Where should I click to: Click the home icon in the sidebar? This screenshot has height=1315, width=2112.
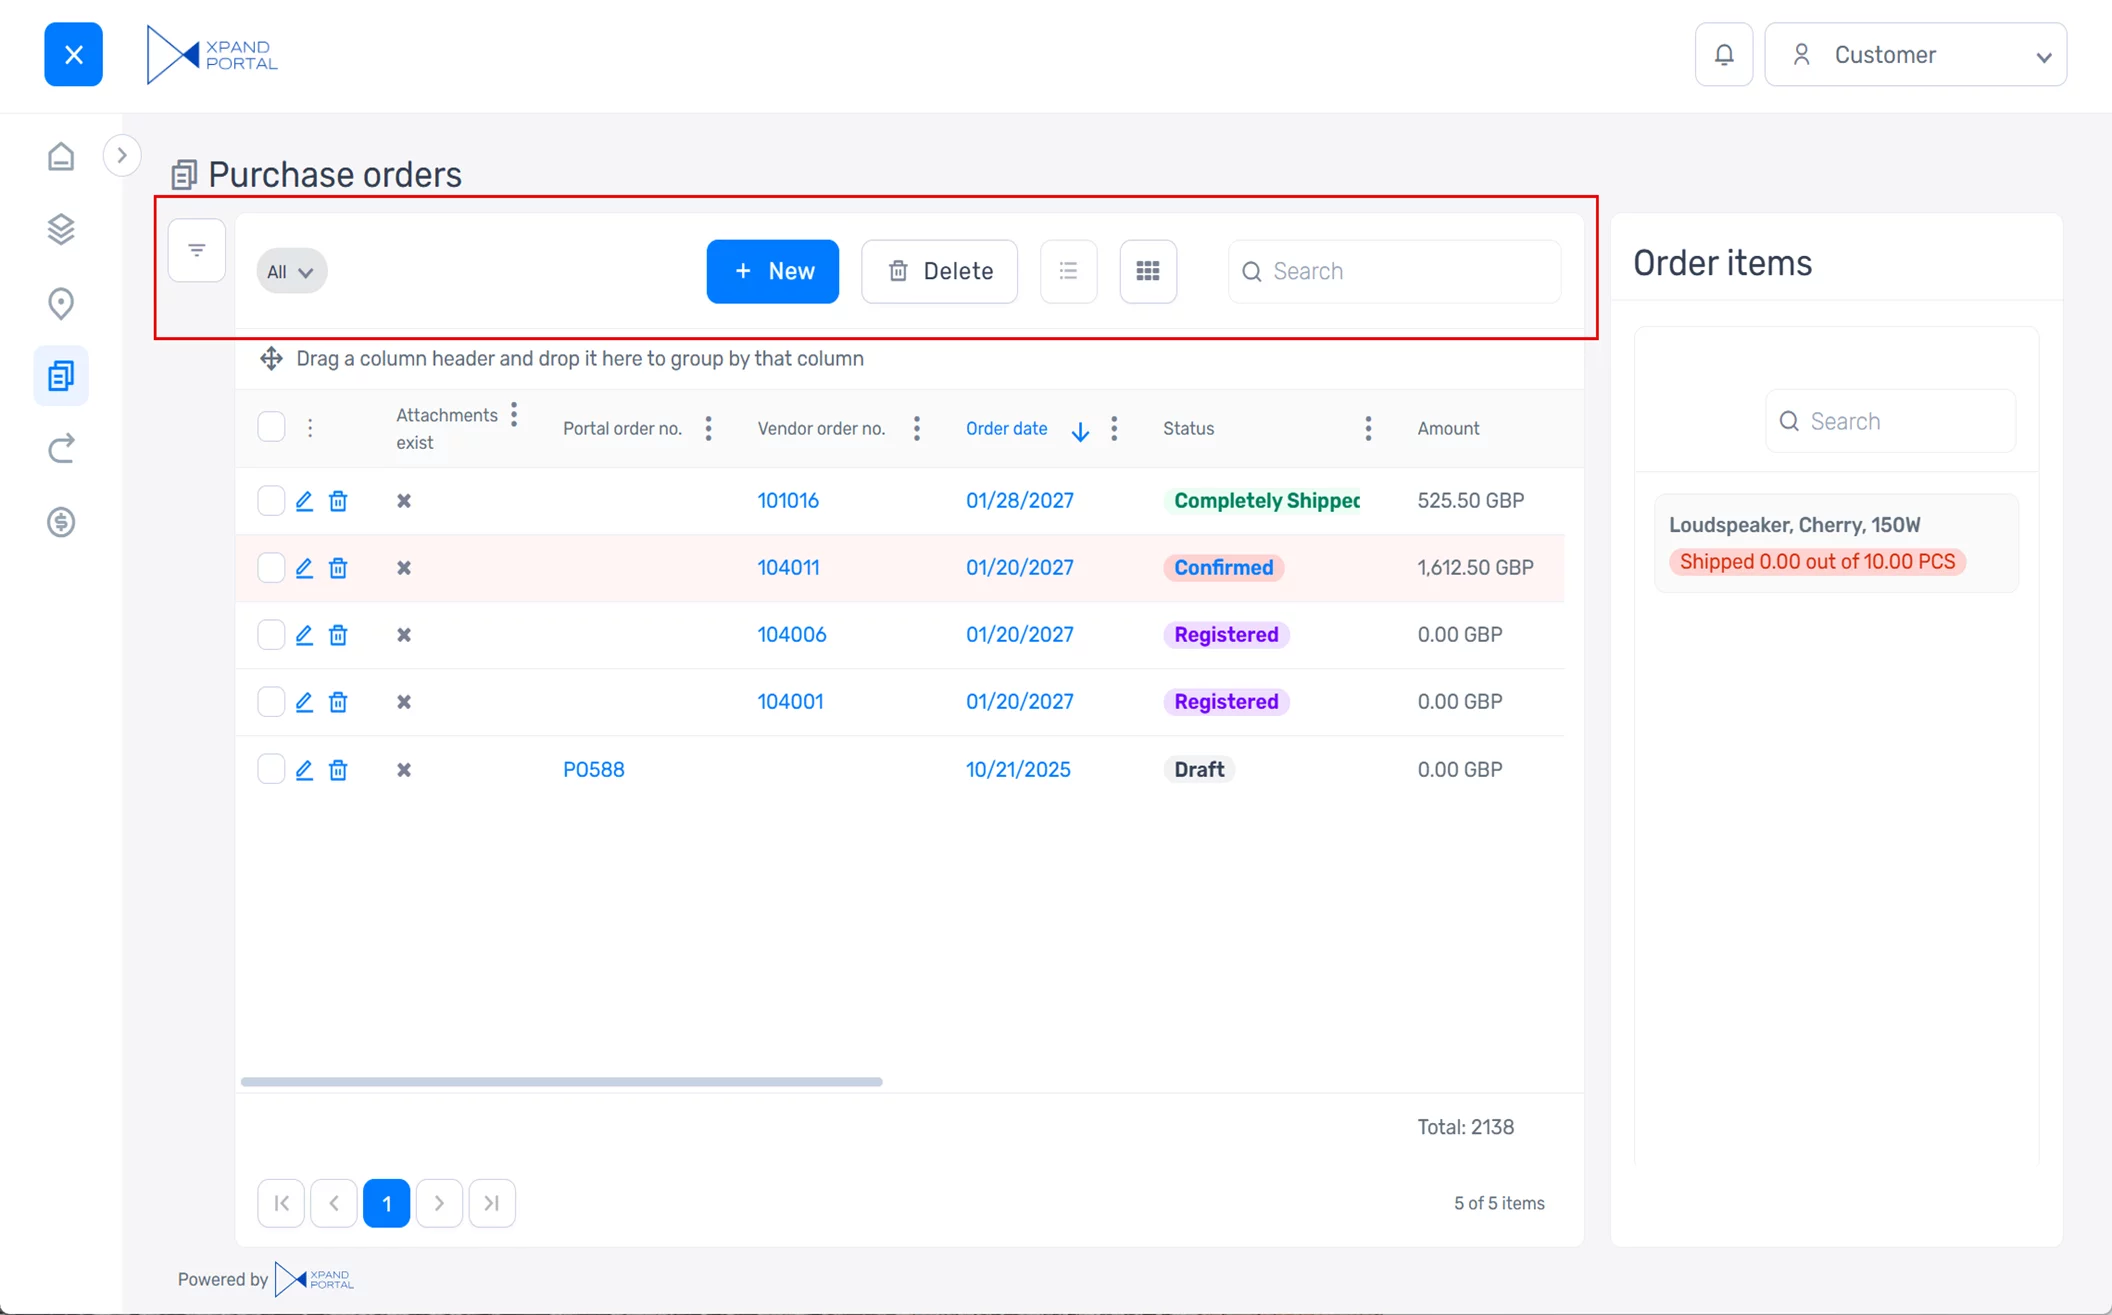click(x=61, y=157)
